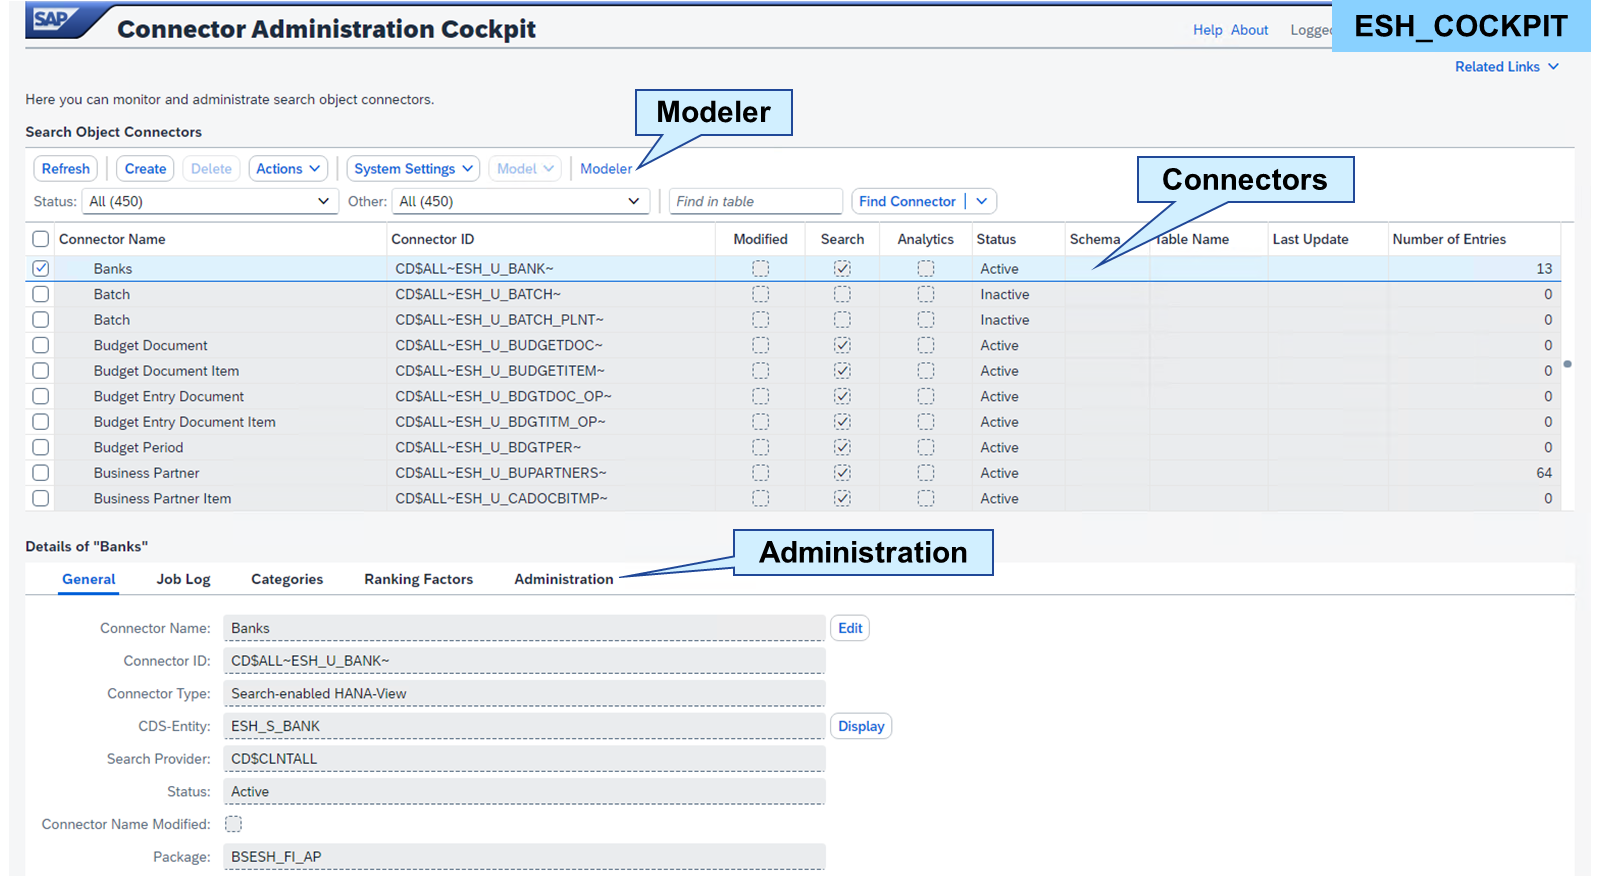Click the Find in table field
The height and width of the screenshot is (876, 1600).
(756, 201)
